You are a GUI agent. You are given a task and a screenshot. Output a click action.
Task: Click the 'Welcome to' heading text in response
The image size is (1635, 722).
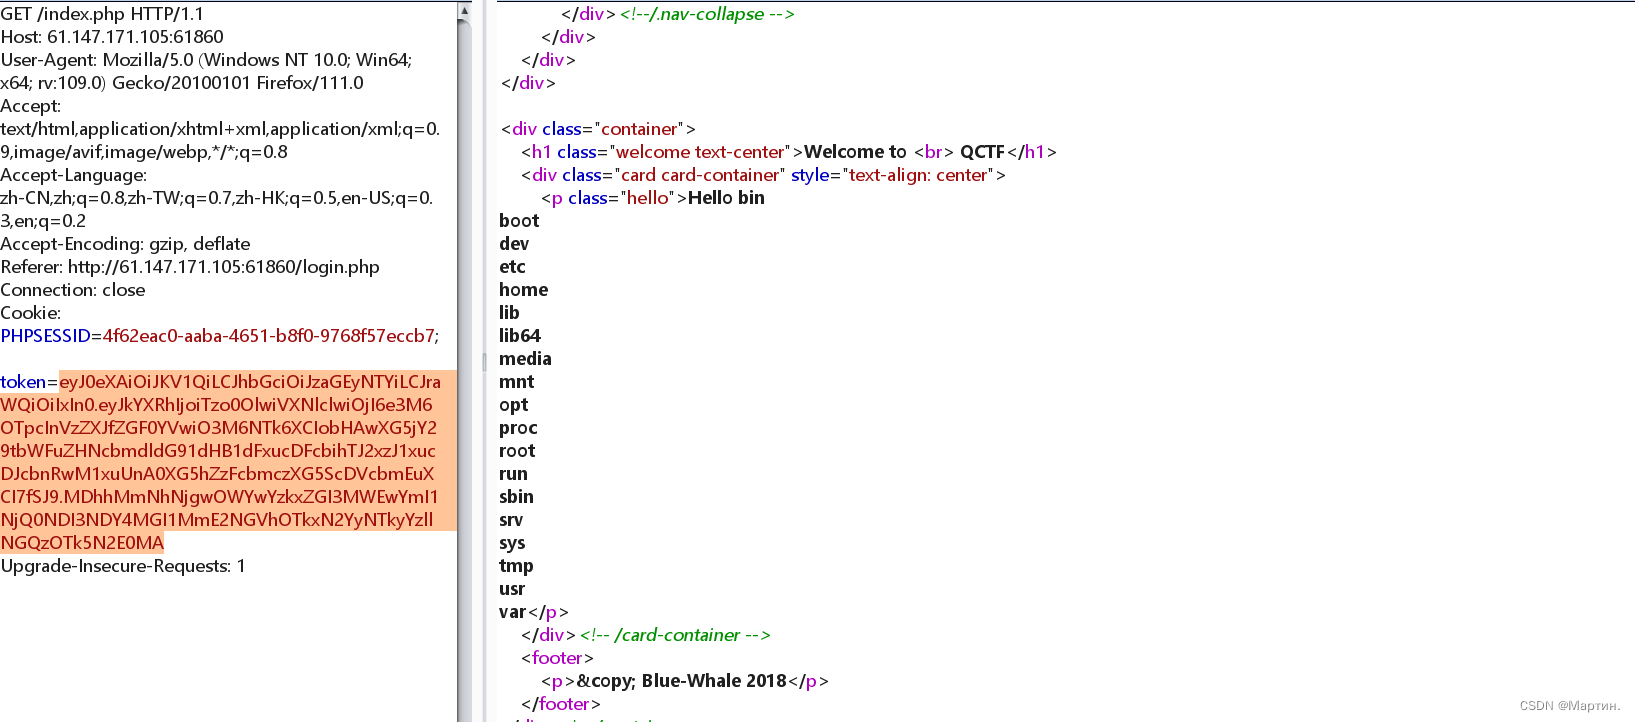855,152
